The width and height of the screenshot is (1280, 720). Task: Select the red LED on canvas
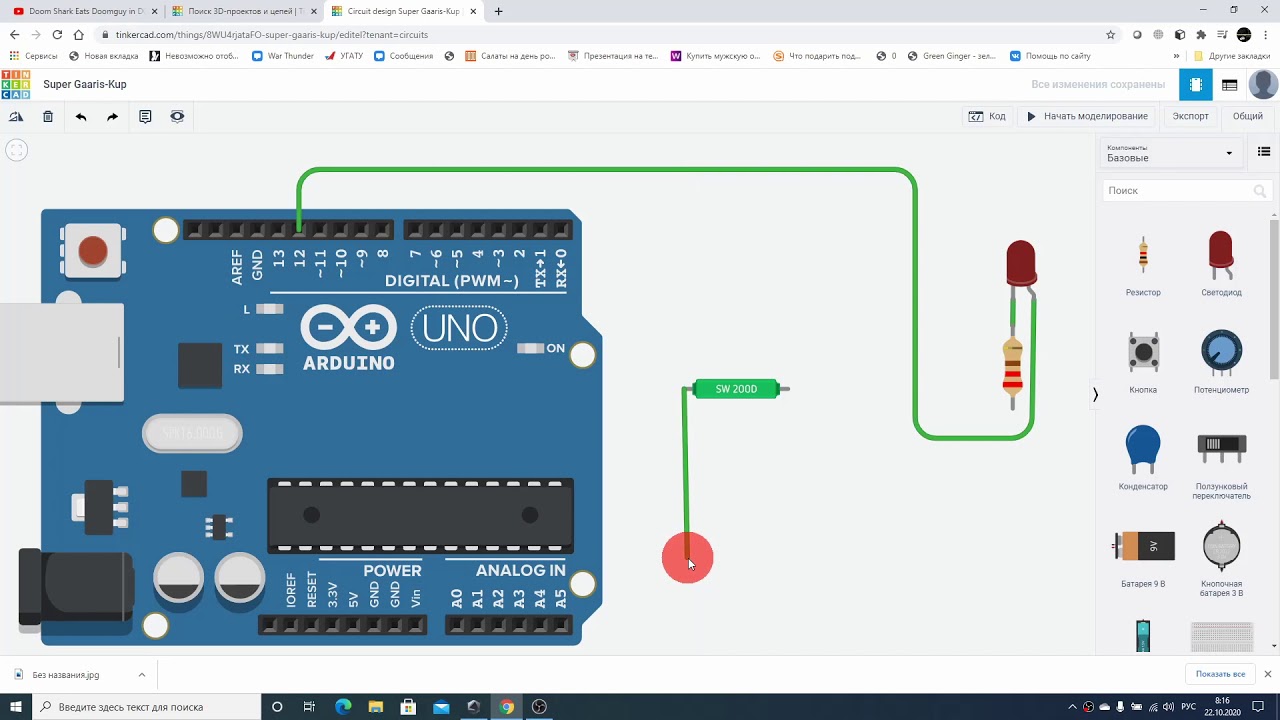pos(1021,264)
